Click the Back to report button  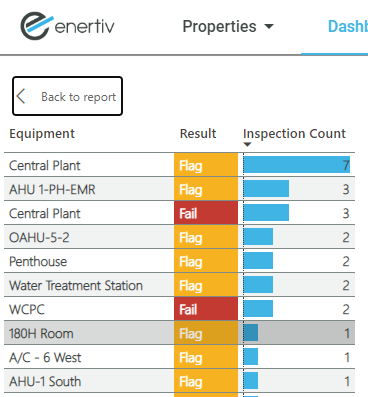(x=68, y=96)
